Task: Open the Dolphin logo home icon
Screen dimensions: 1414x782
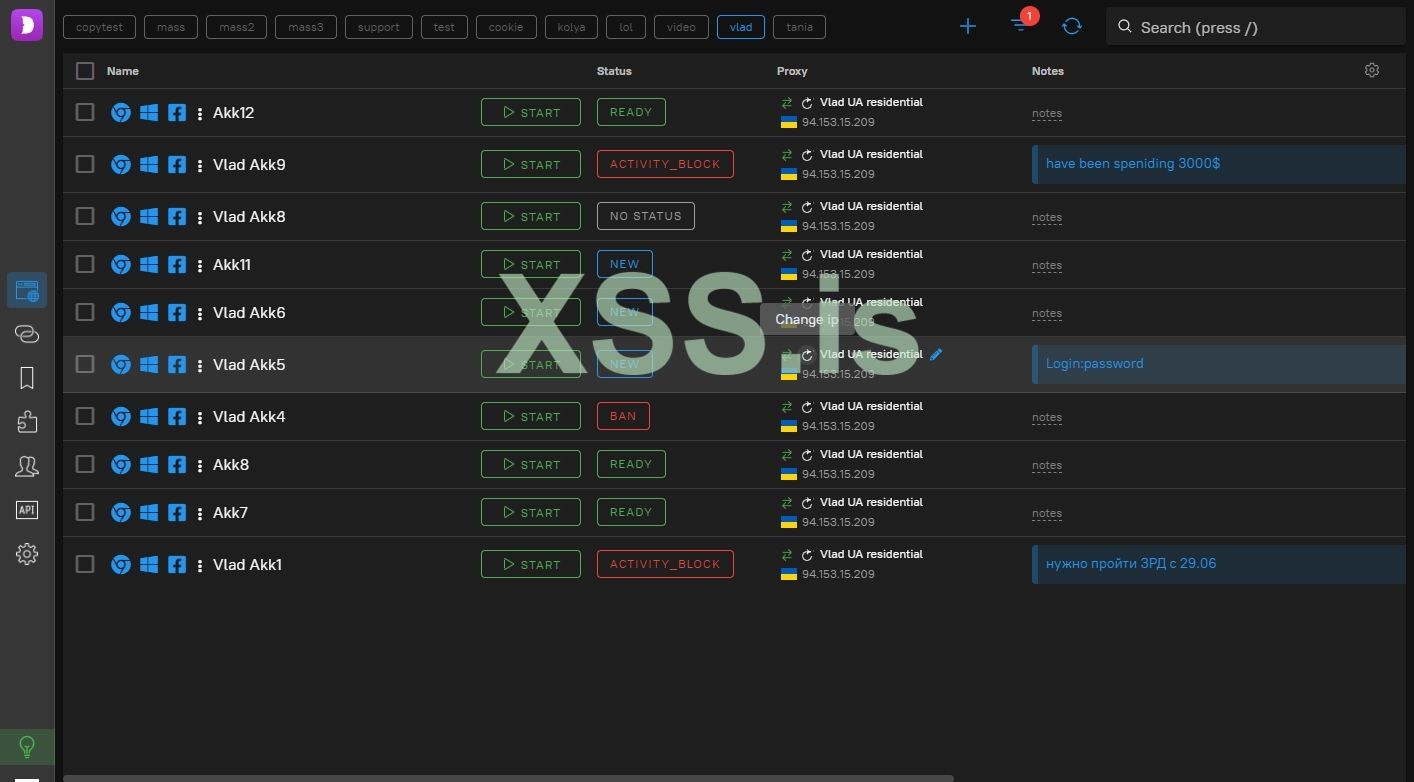Action: (27, 25)
